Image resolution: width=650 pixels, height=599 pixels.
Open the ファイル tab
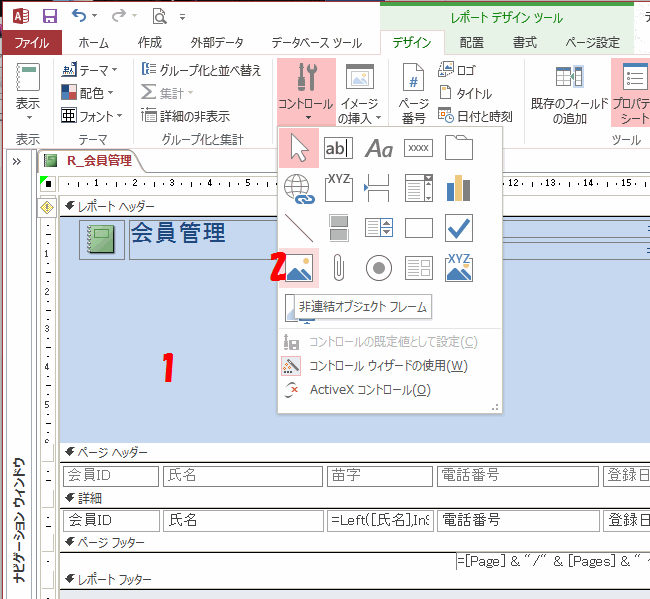32,42
